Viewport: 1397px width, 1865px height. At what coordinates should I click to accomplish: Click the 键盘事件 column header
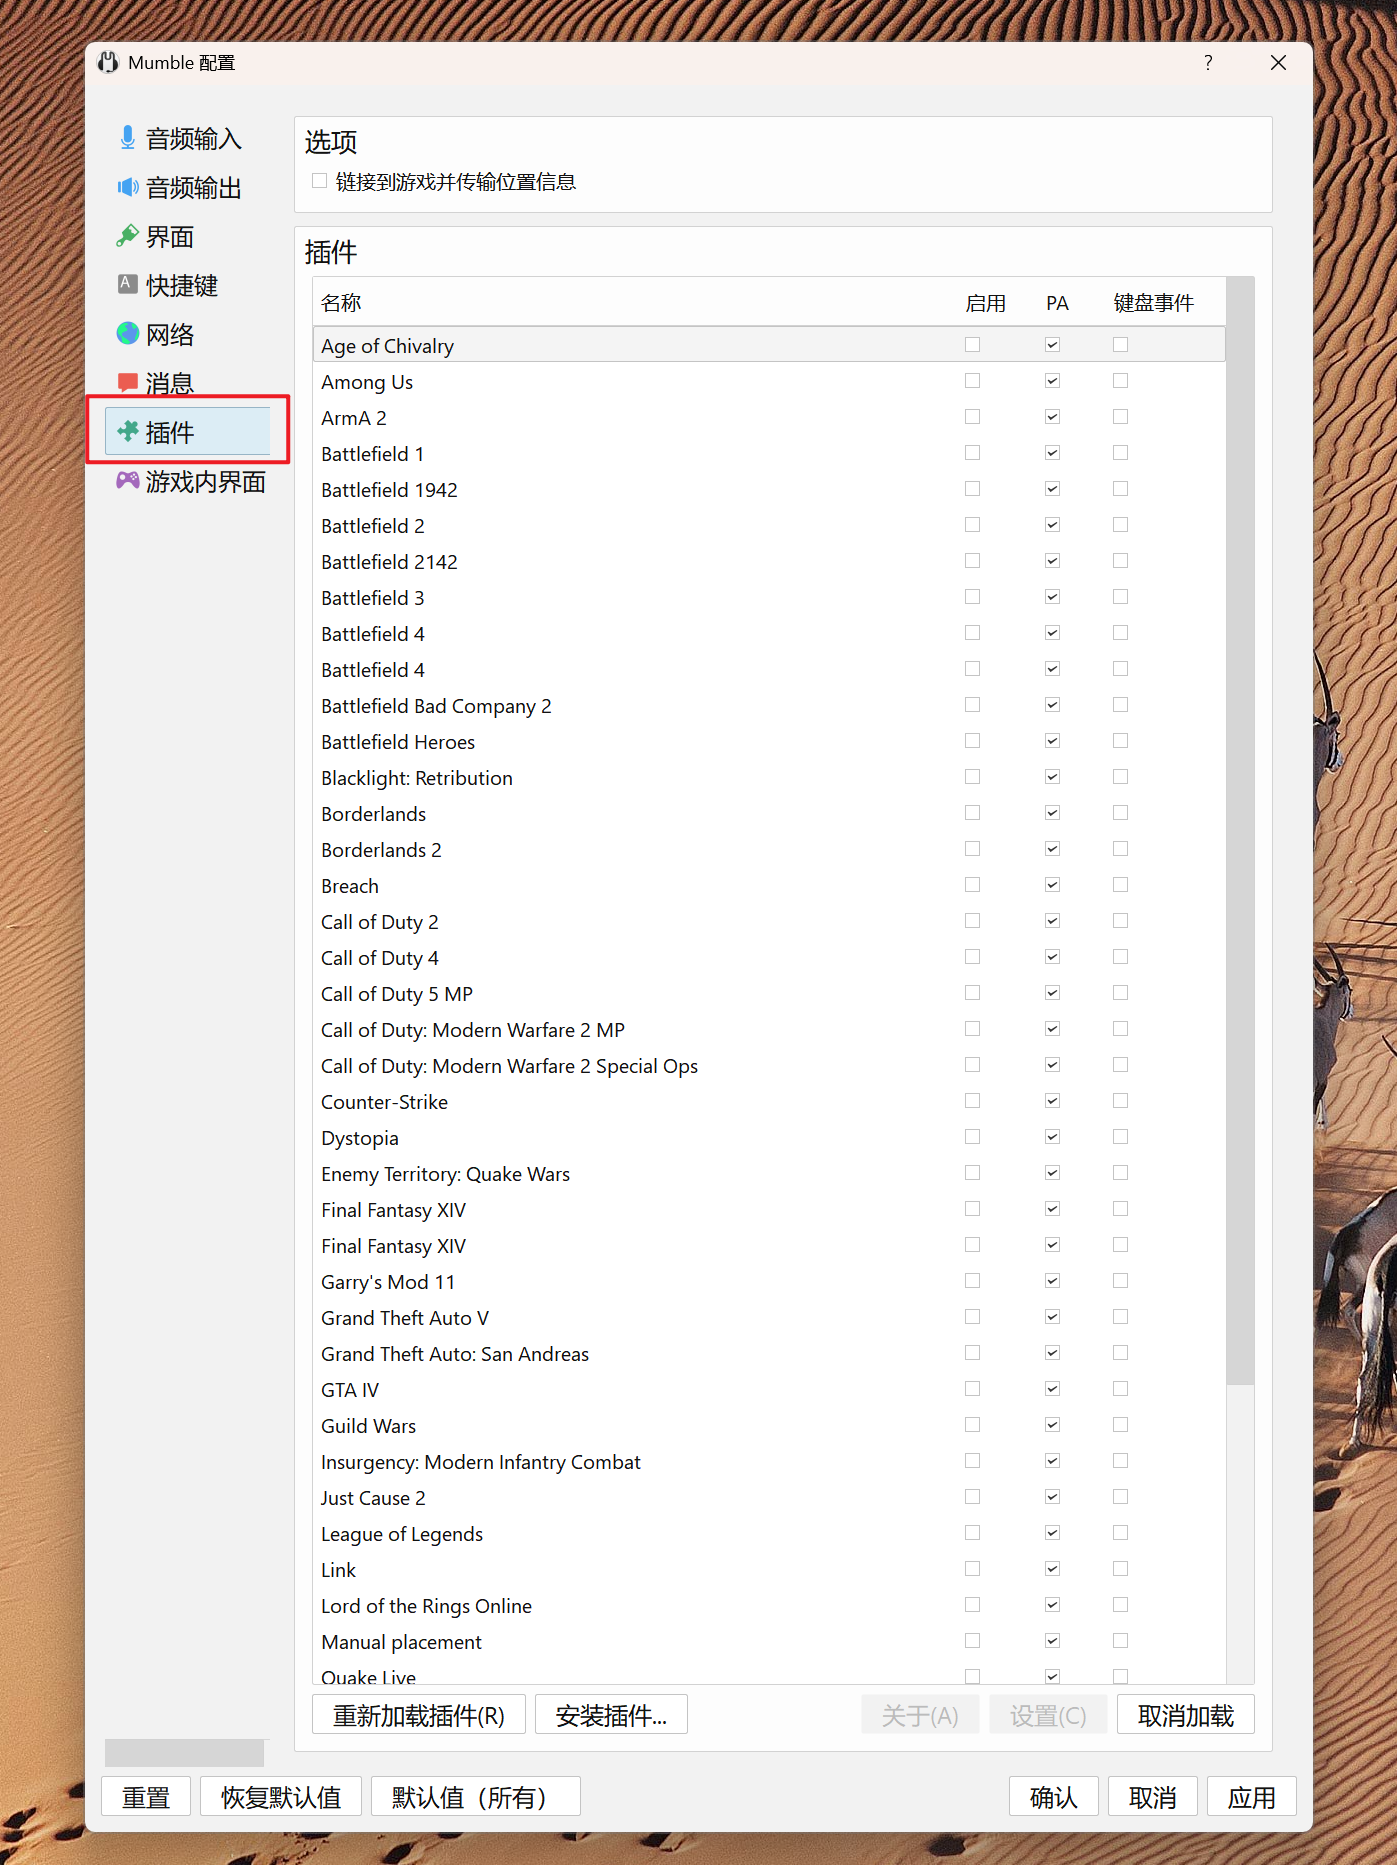[x=1153, y=303]
